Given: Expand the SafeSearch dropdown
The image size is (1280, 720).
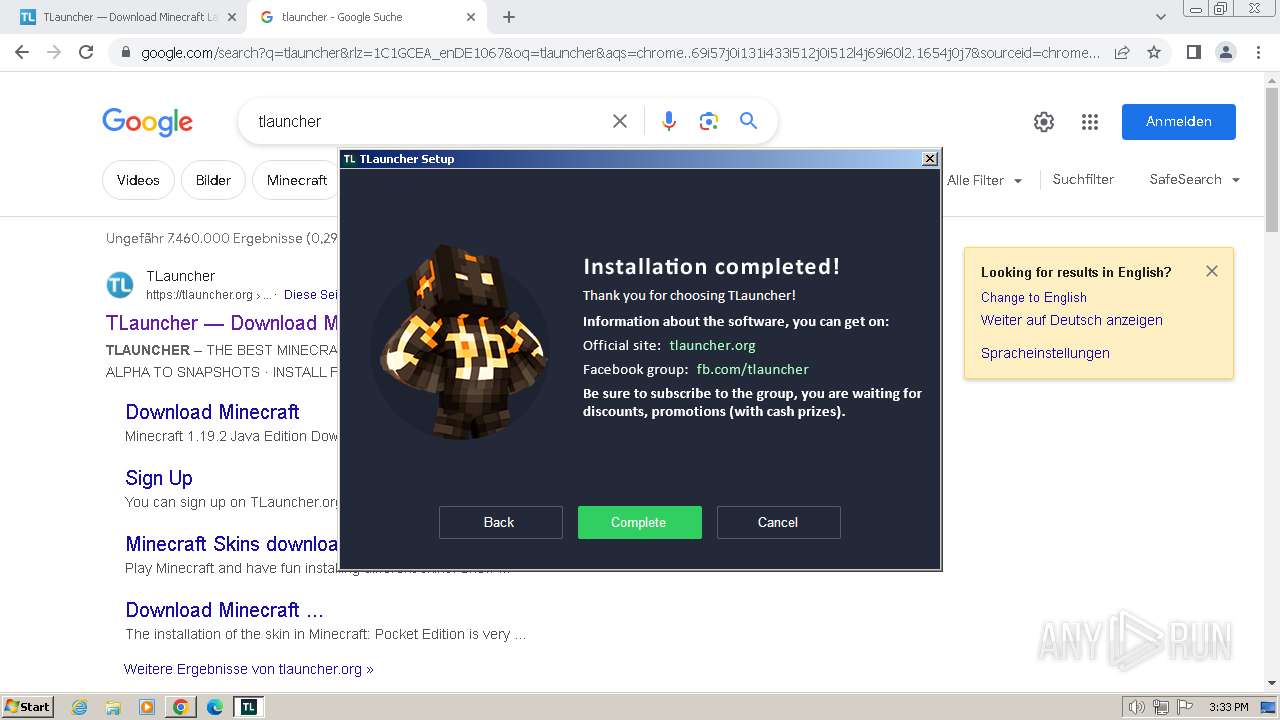Looking at the screenshot, I should (x=1195, y=179).
